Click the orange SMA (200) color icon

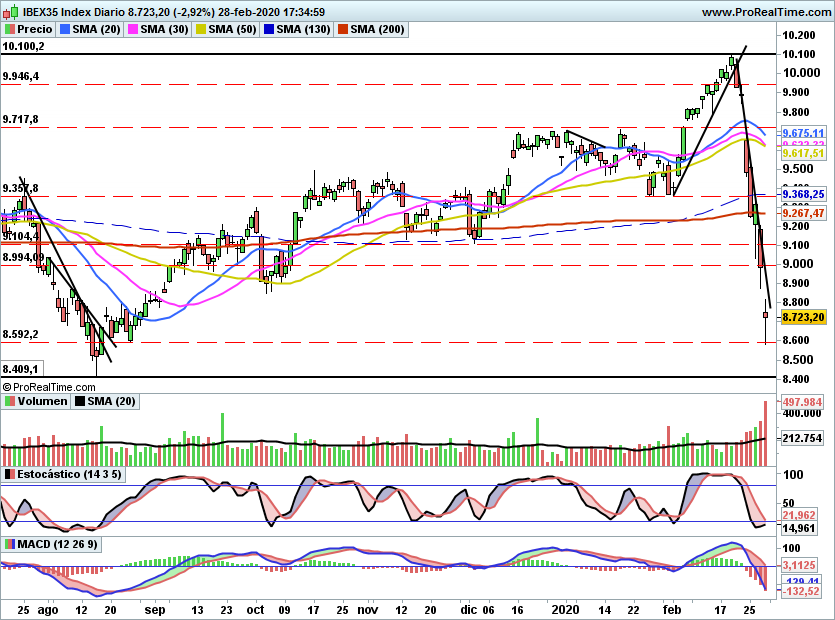pos(341,29)
